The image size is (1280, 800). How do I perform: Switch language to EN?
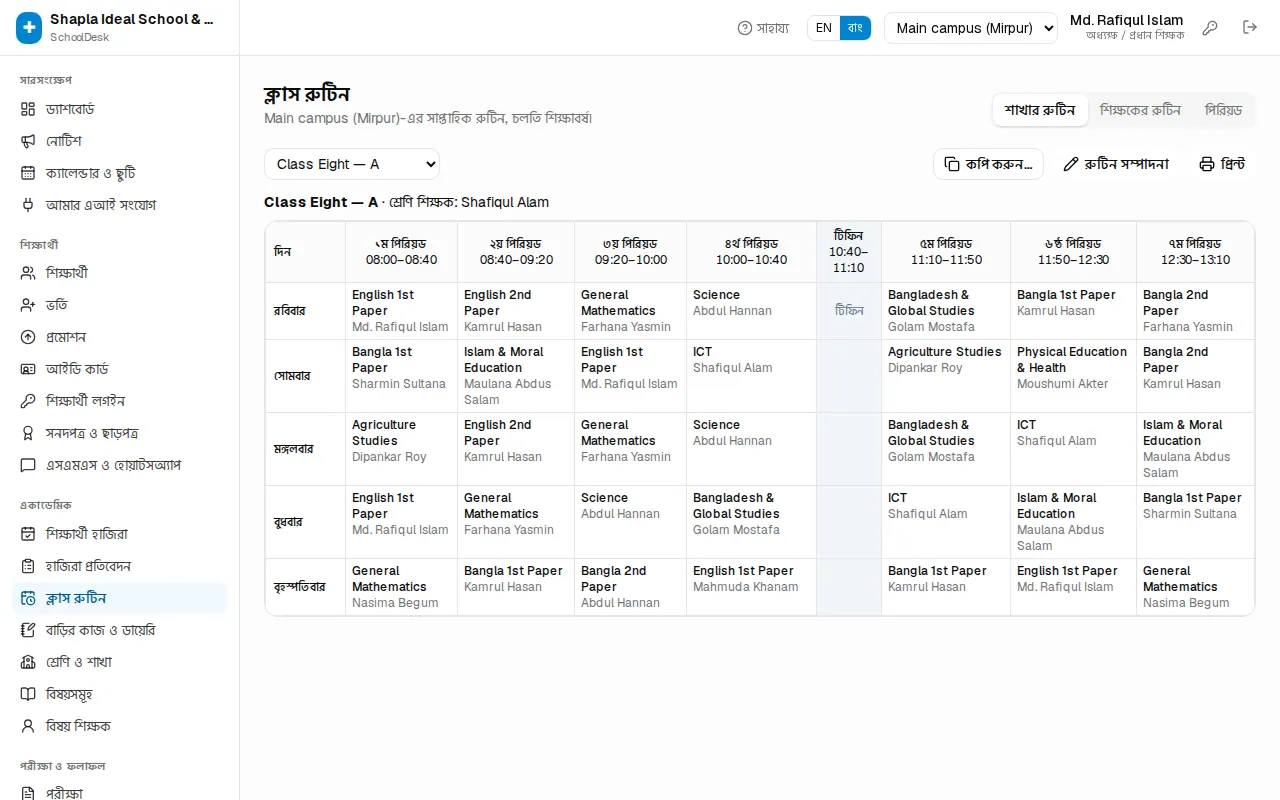(x=824, y=28)
